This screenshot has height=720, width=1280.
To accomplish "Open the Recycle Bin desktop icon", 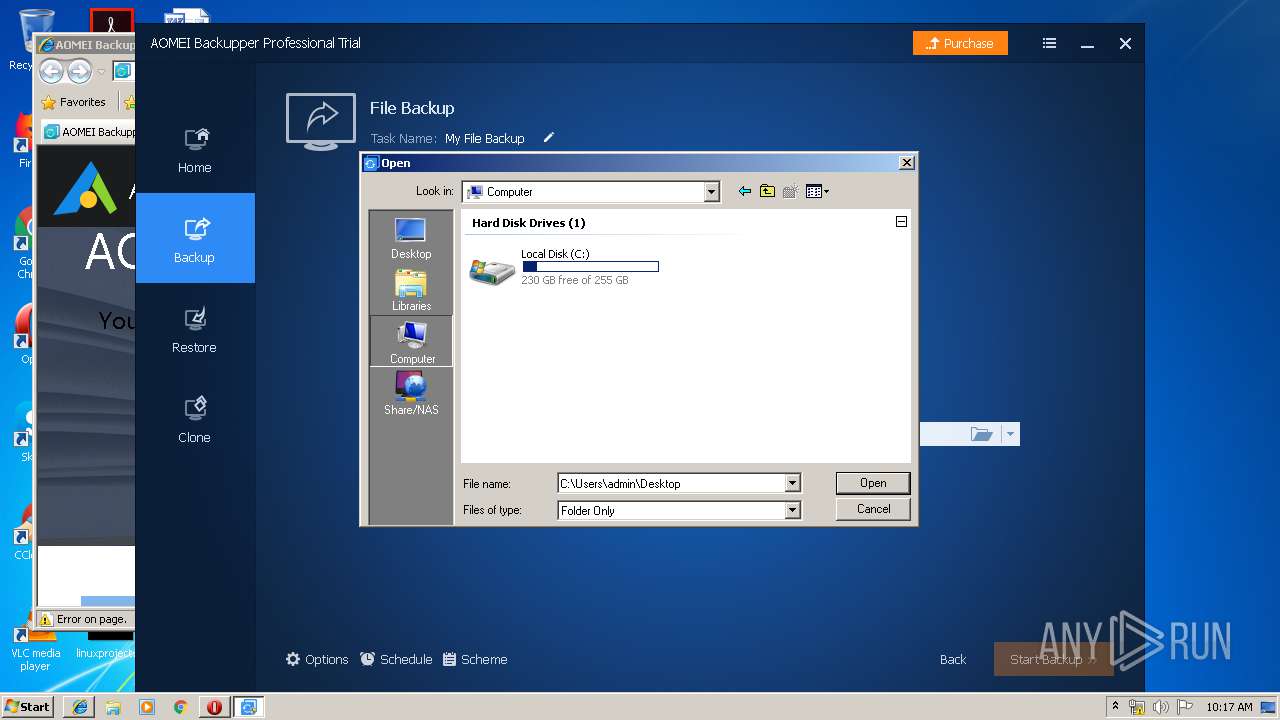I will click(34, 38).
